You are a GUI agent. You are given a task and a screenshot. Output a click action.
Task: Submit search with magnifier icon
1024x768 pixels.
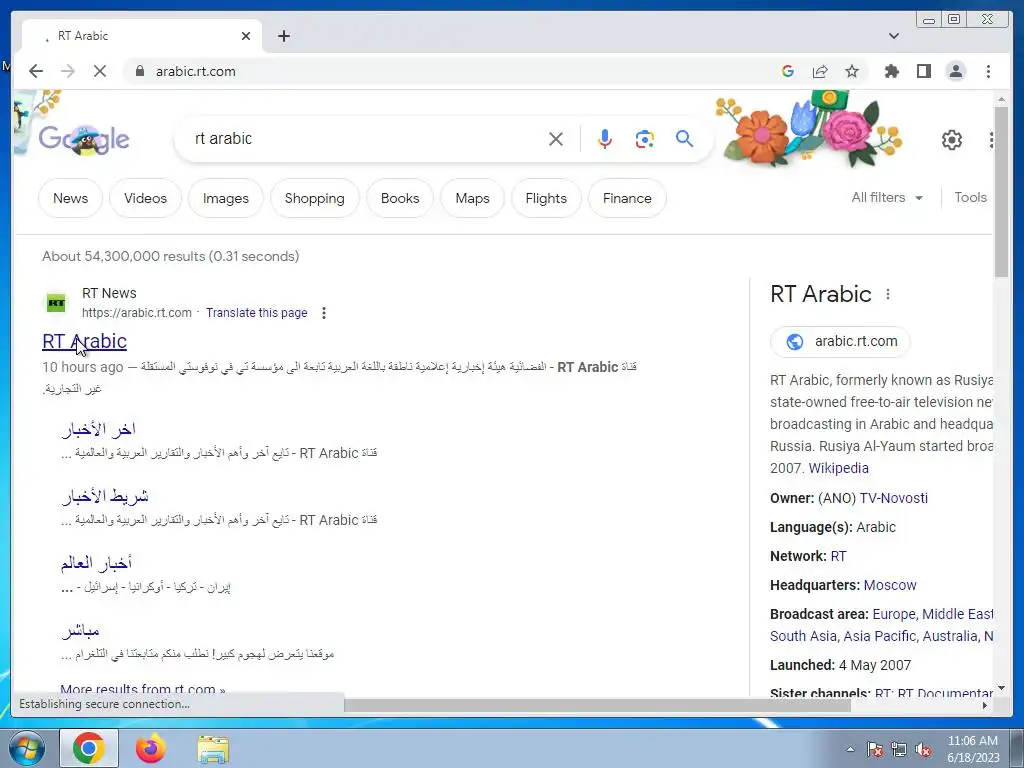(x=684, y=138)
